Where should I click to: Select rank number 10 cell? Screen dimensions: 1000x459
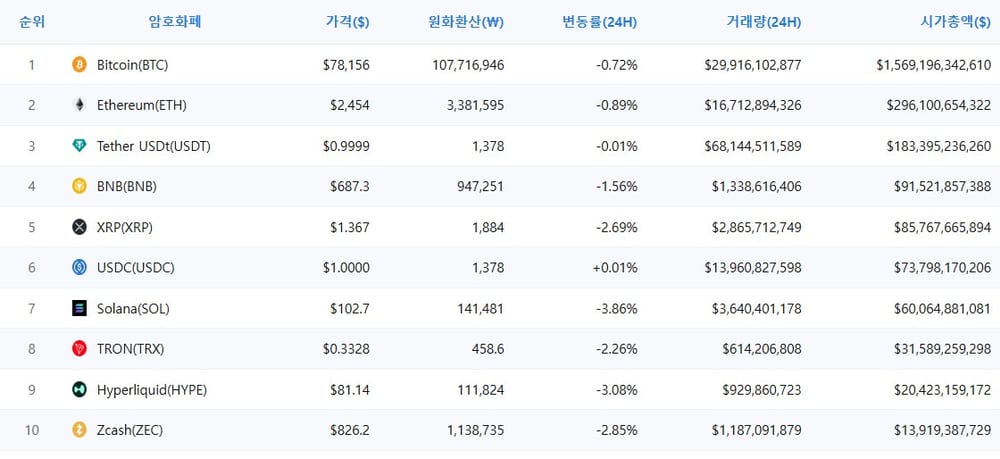(x=32, y=431)
